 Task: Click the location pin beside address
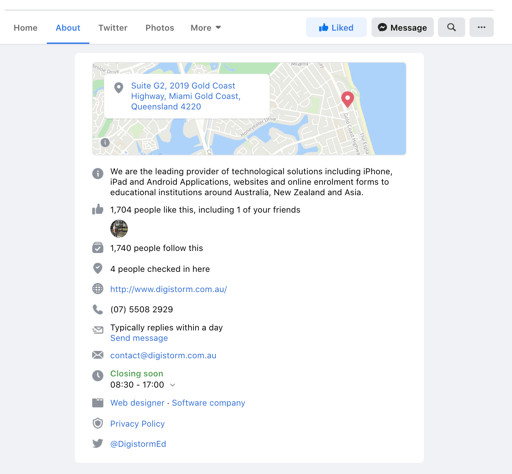point(118,88)
